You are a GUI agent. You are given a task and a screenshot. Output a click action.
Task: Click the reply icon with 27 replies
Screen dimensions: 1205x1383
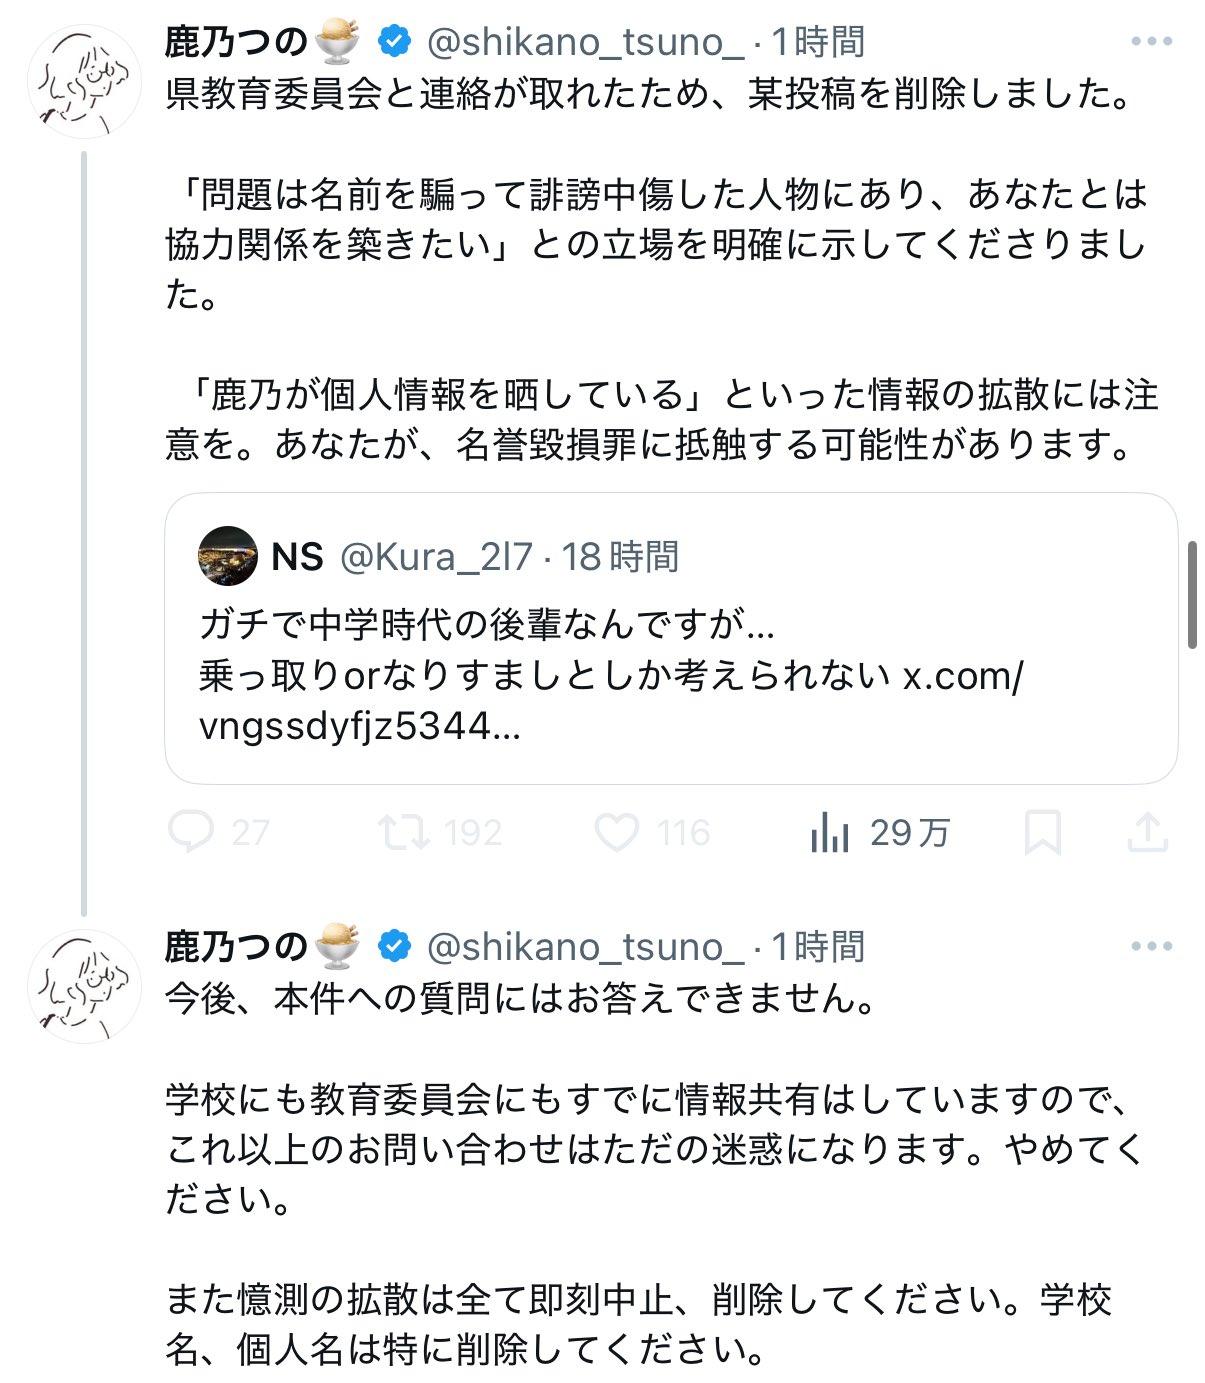tap(190, 832)
